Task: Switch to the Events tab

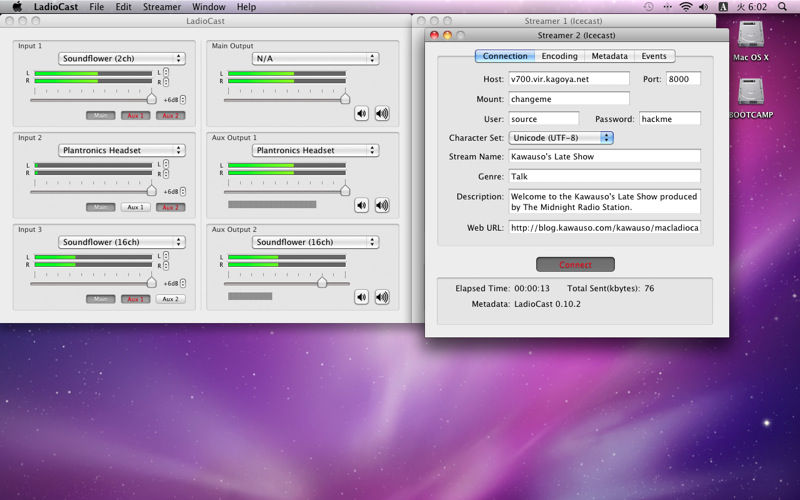Action: 654,56
